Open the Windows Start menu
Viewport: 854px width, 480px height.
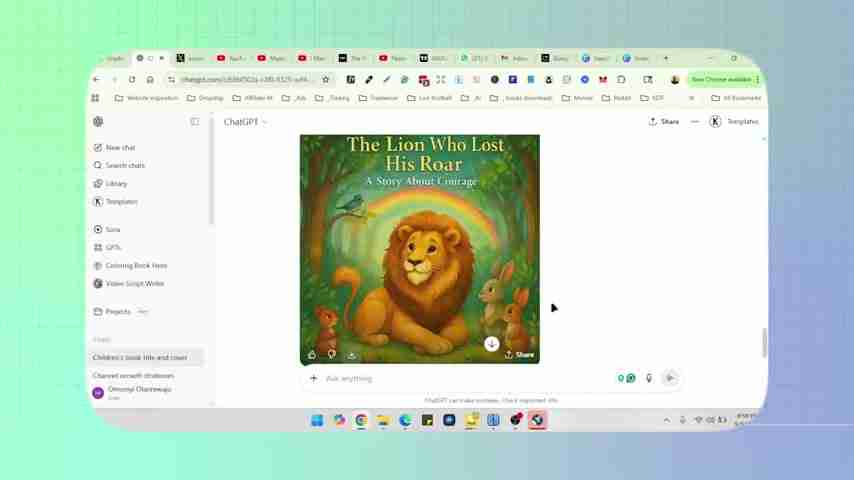pyautogui.click(x=317, y=420)
